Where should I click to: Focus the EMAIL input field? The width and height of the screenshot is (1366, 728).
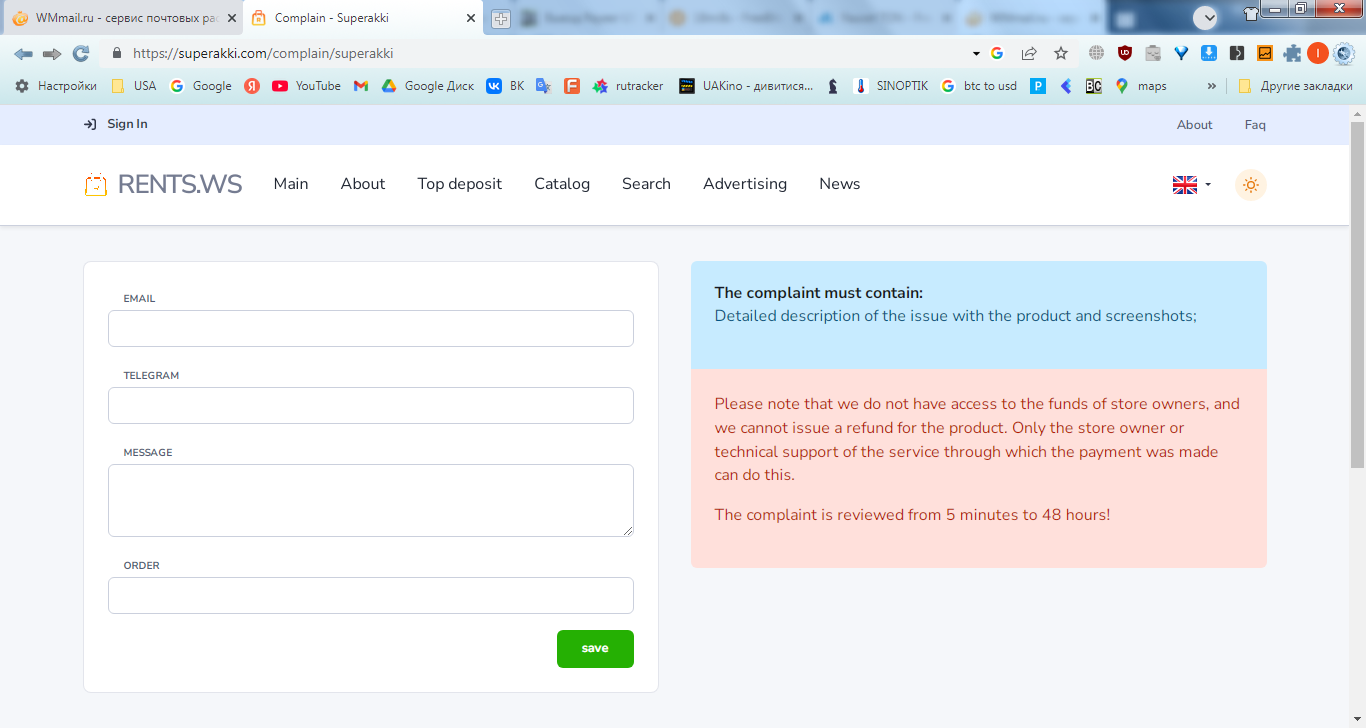371,328
